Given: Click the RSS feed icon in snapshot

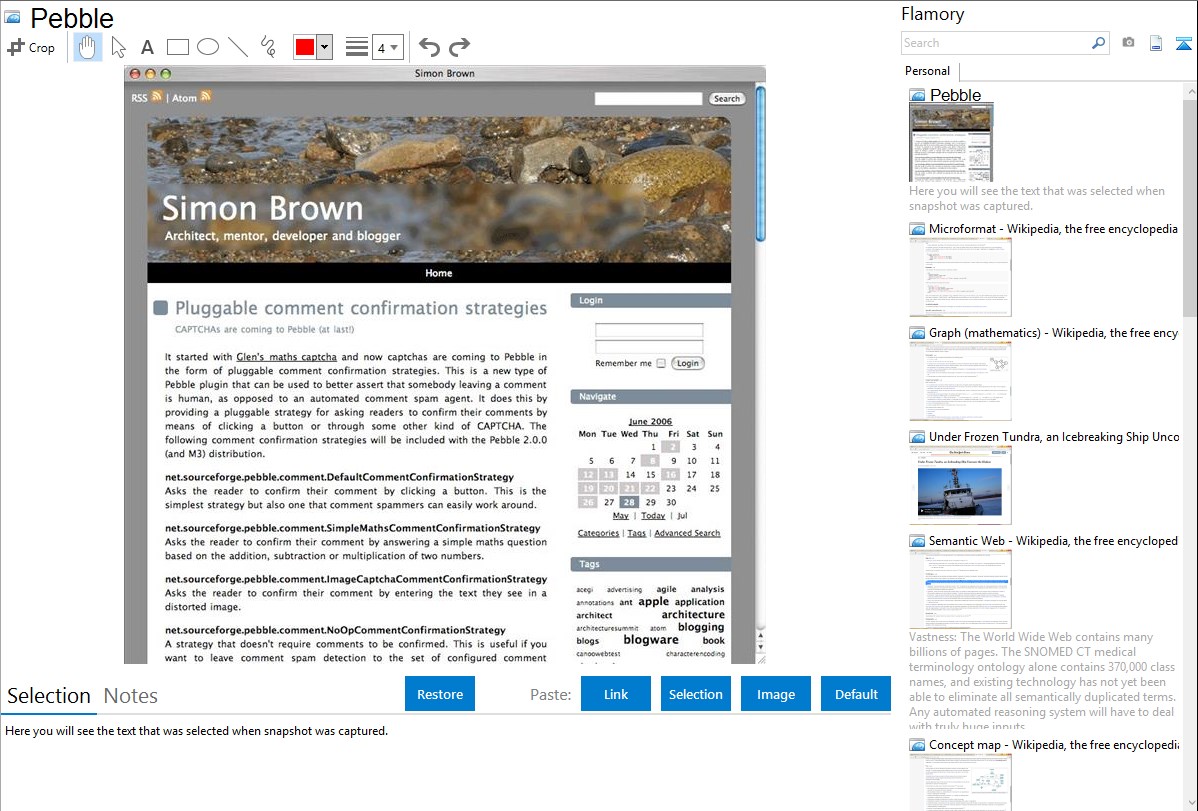Looking at the screenshot, I should pyautogui.click(x=157, y=96).
